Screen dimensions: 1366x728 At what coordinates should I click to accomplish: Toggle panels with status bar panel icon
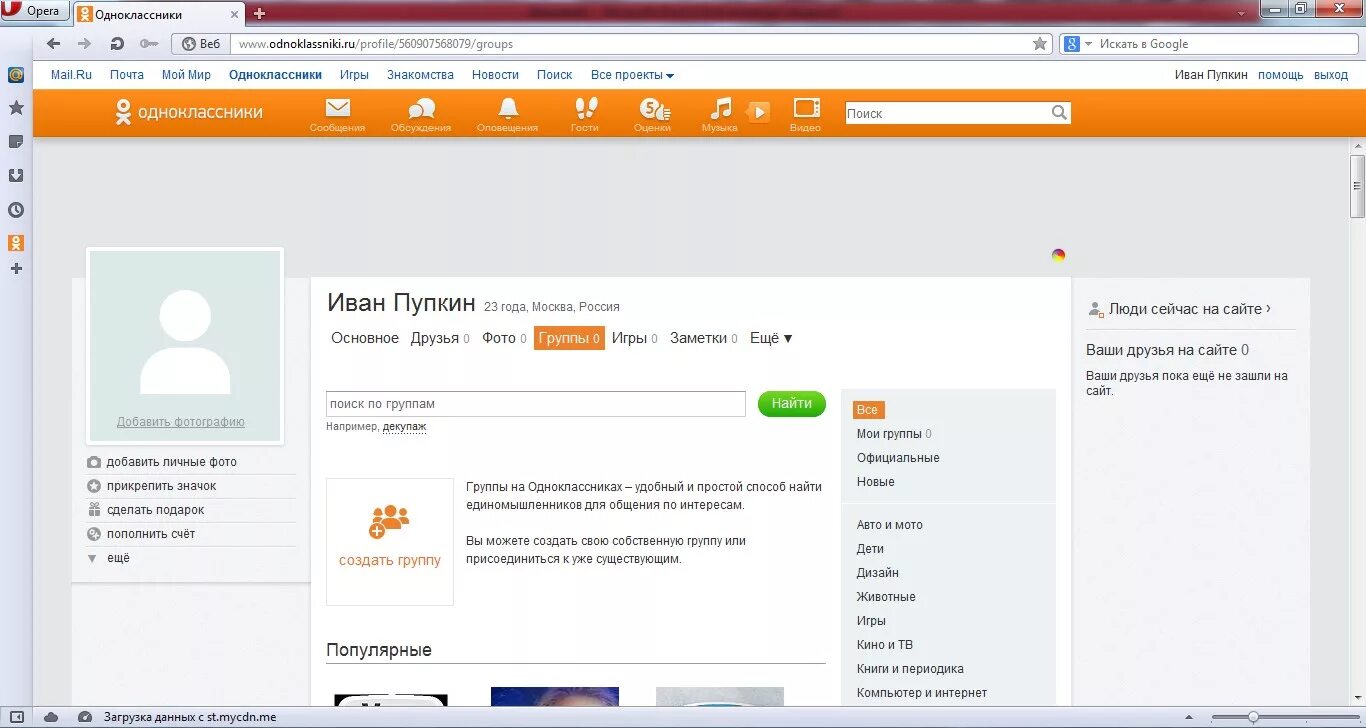tap(19, 717)
